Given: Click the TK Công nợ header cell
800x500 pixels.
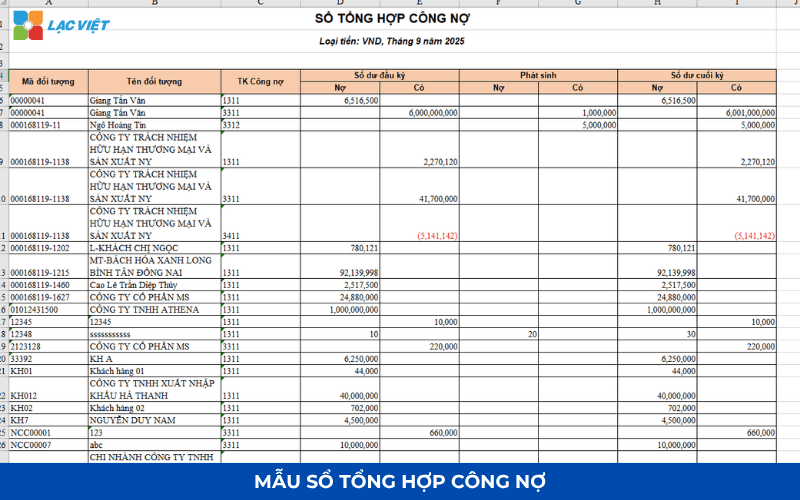Looking at the screenshot, I should (261, 82).
